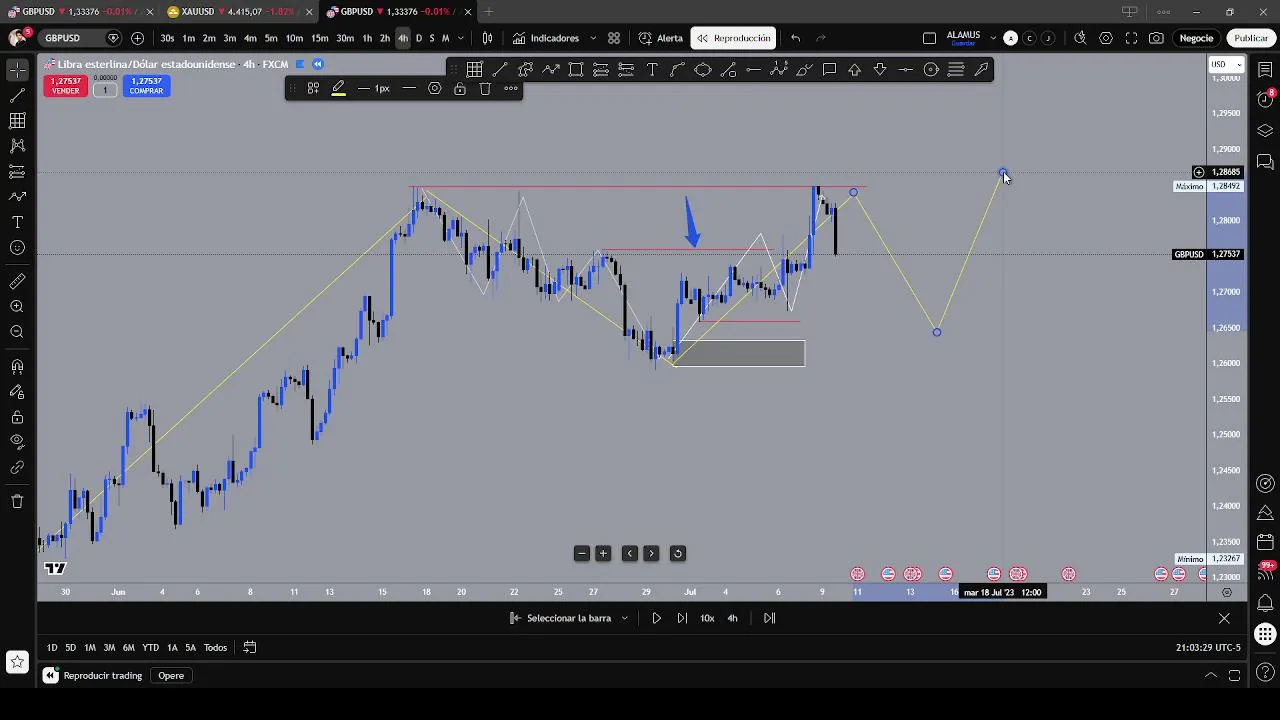Delete objects with the sidebar trash icon
This screenshot has width=1280, height=720.
(x=17, y=501)
